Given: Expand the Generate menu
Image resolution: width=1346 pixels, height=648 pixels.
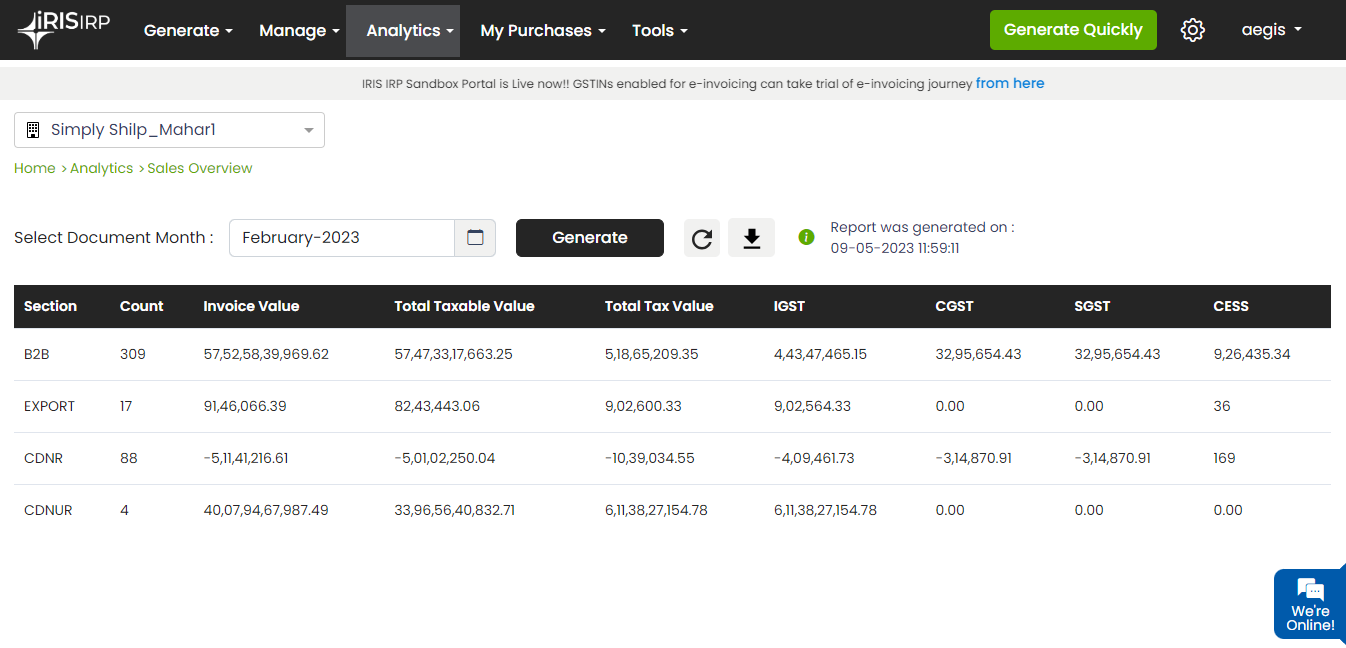Looking at the screenshot, I should (188, 30).
